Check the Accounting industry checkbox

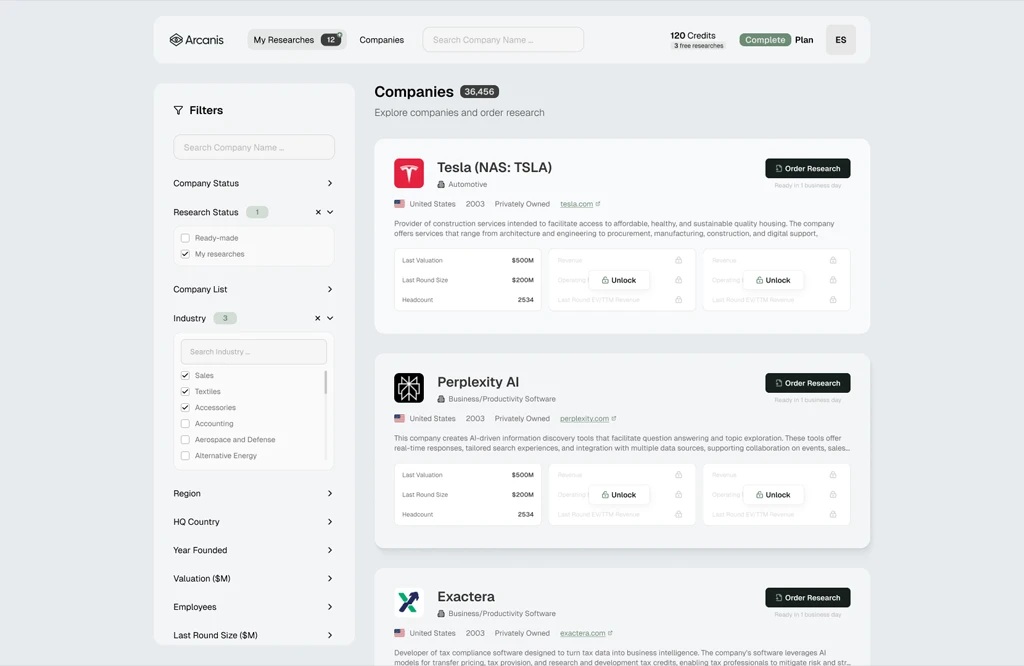pyautogui.click(x=185, y=424)
